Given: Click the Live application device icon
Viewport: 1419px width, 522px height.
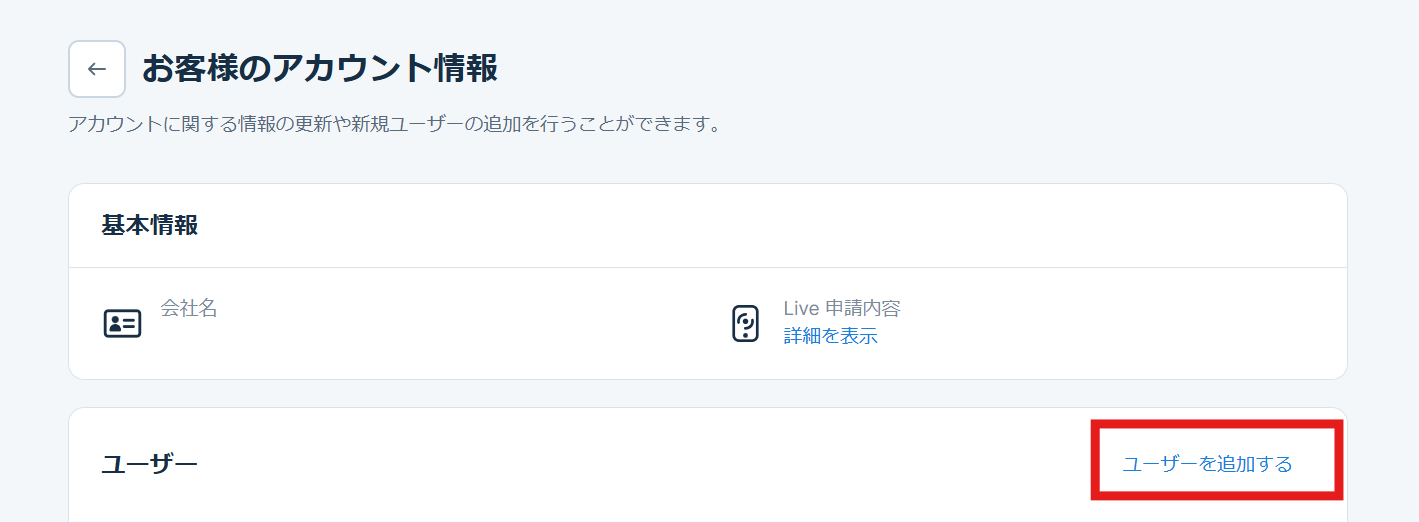Looking at the screenshot, I should coord(746,324).
